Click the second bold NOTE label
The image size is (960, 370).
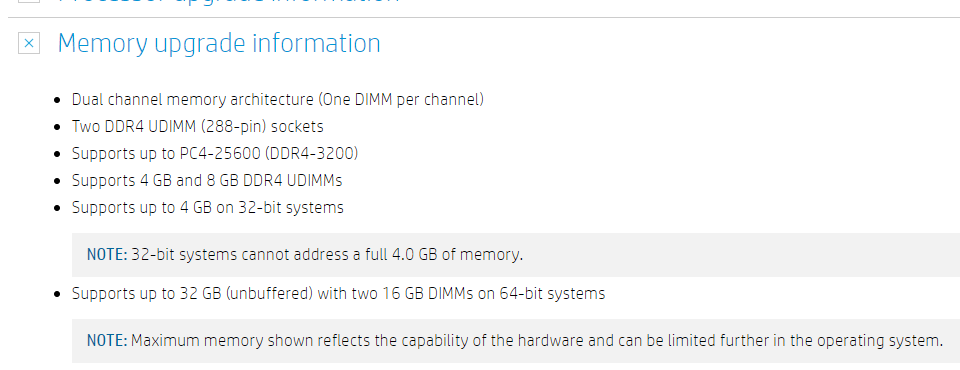107,341
